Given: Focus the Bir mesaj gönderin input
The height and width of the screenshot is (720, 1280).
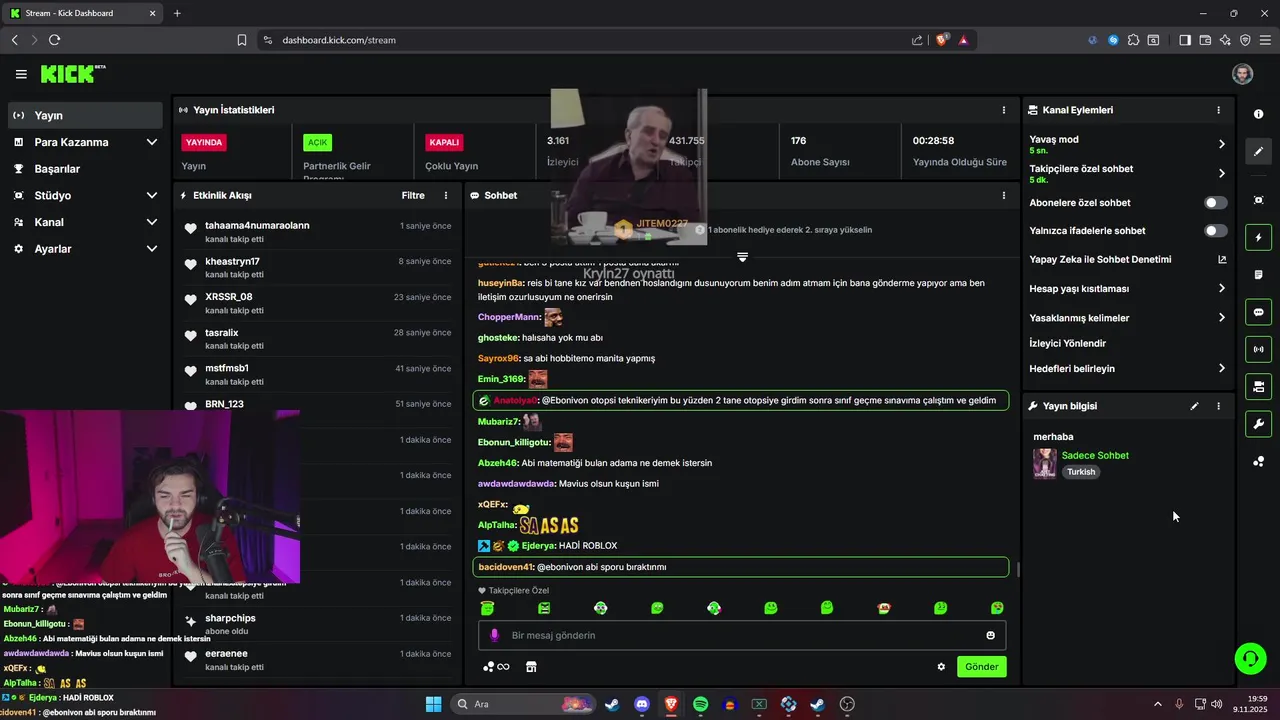Looking at the screenshot, I should [741, 635].
